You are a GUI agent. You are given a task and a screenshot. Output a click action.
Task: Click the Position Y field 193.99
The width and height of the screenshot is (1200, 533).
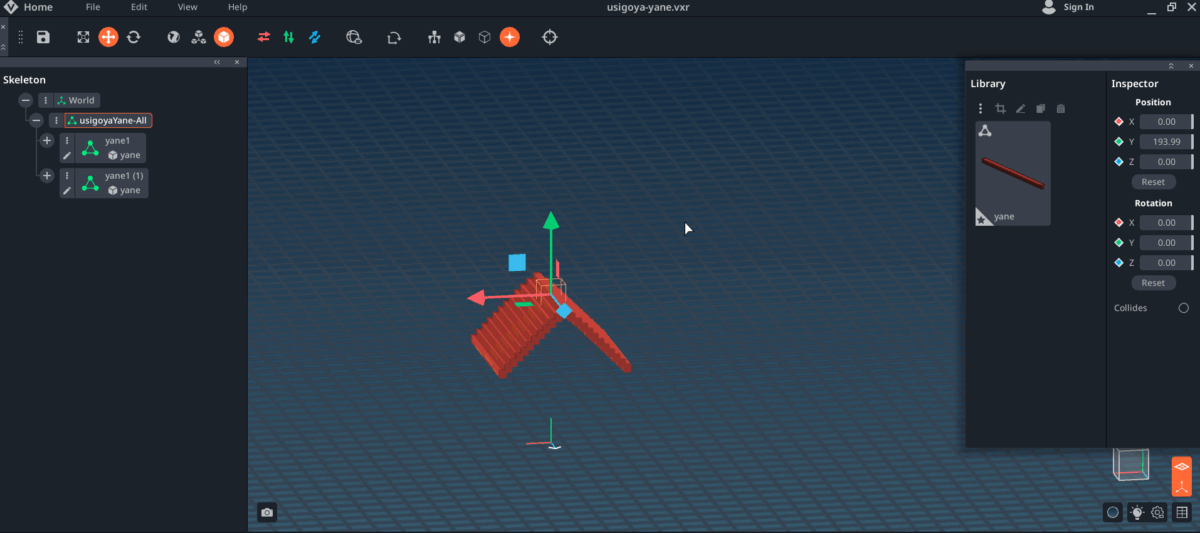pos(1166,142)
